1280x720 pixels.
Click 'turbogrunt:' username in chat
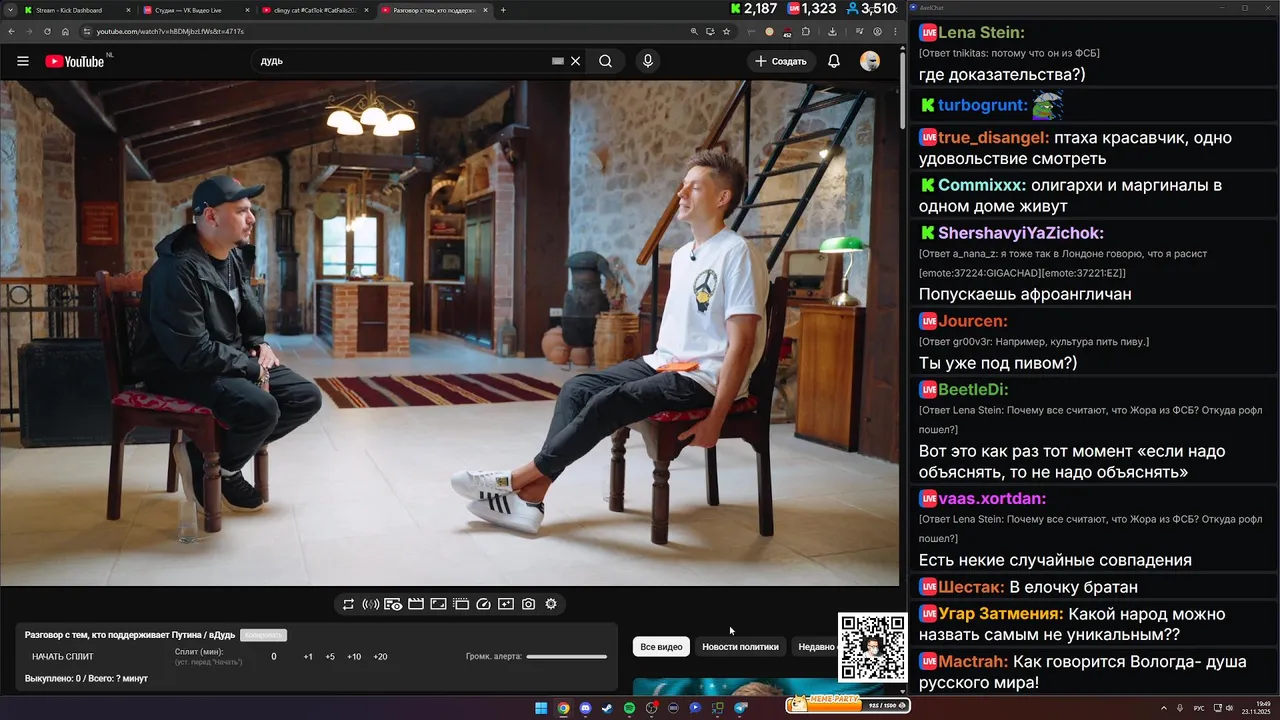[x=983, y=105]
